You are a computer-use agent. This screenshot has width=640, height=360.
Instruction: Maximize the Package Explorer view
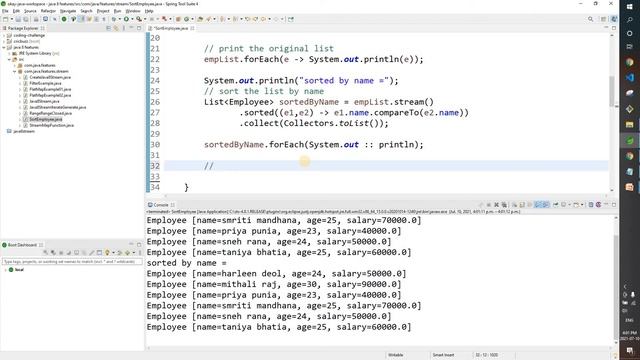(139, 28)
